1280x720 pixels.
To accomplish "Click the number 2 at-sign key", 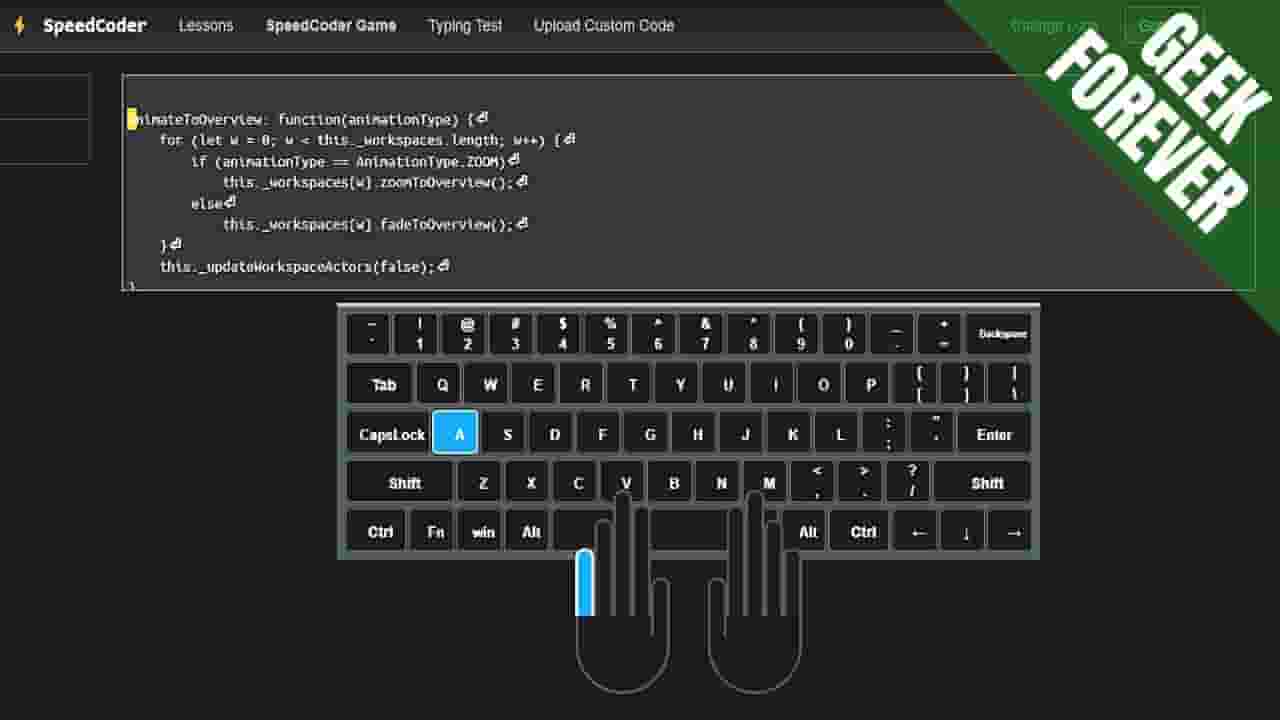I will click(x=463, y=334).
